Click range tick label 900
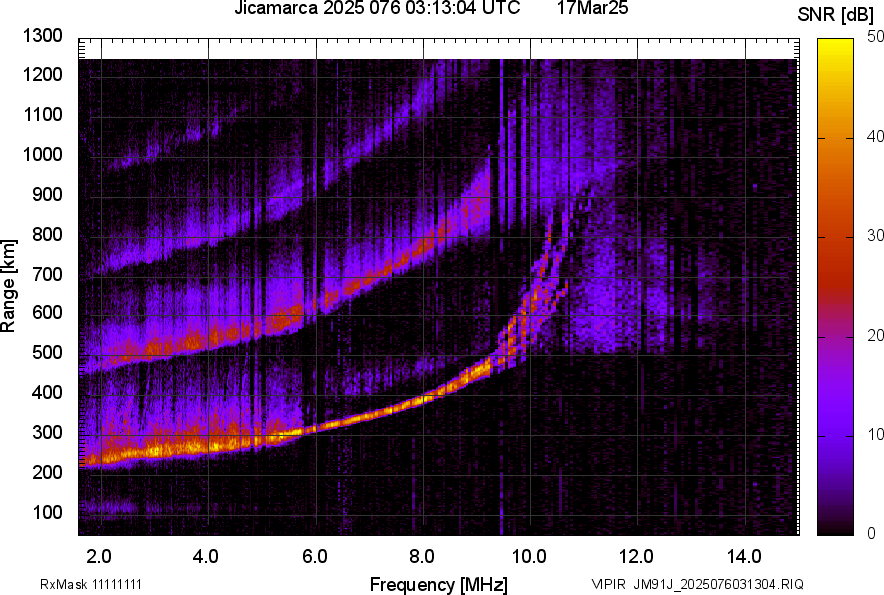 [x=47, y=194]
